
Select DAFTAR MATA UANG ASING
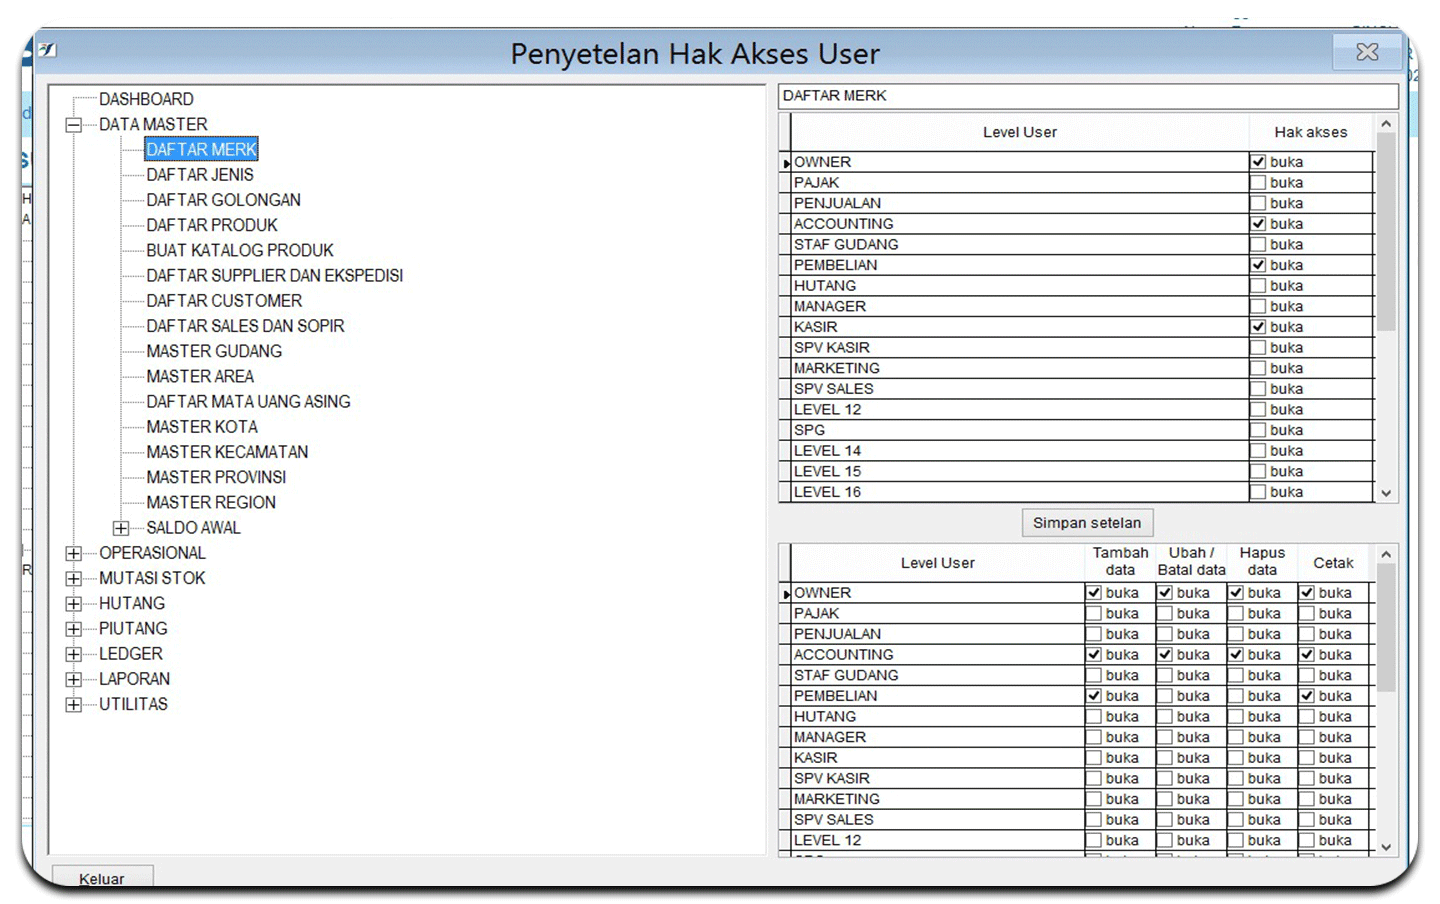tap(248, 402)
